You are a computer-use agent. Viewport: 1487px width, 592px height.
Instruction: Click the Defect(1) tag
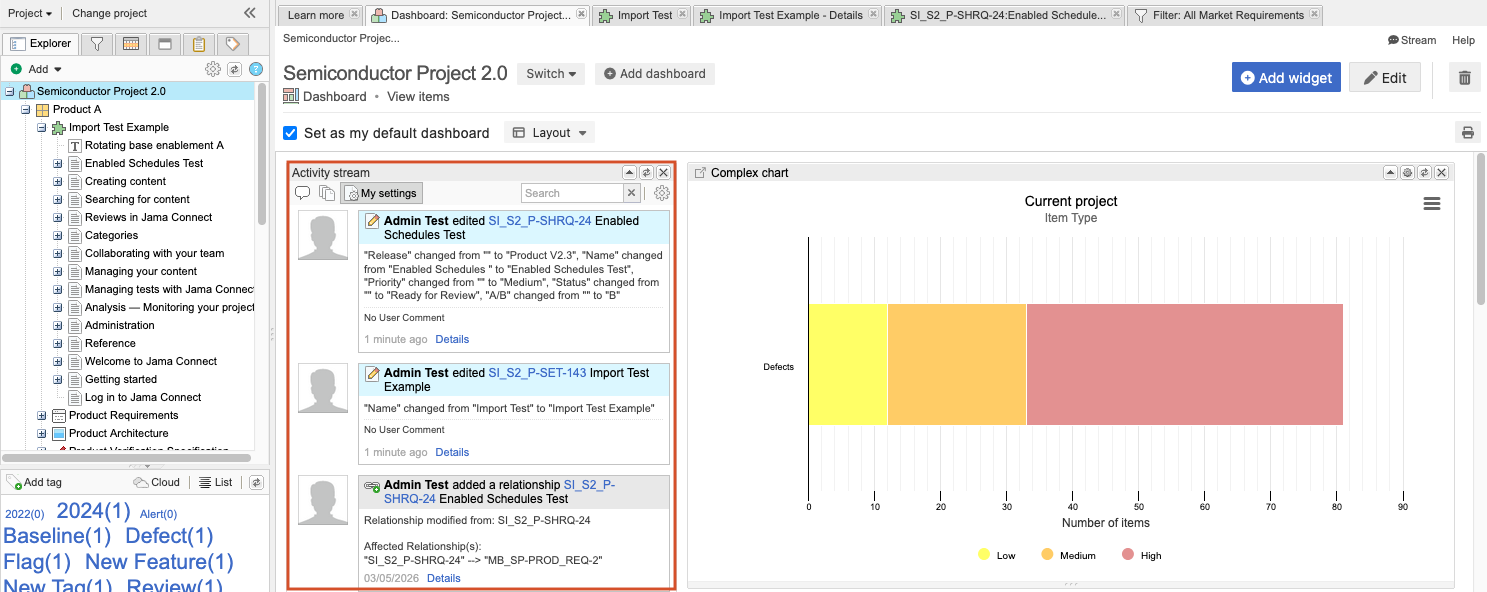pyautogui.click(x=169, y=536)
